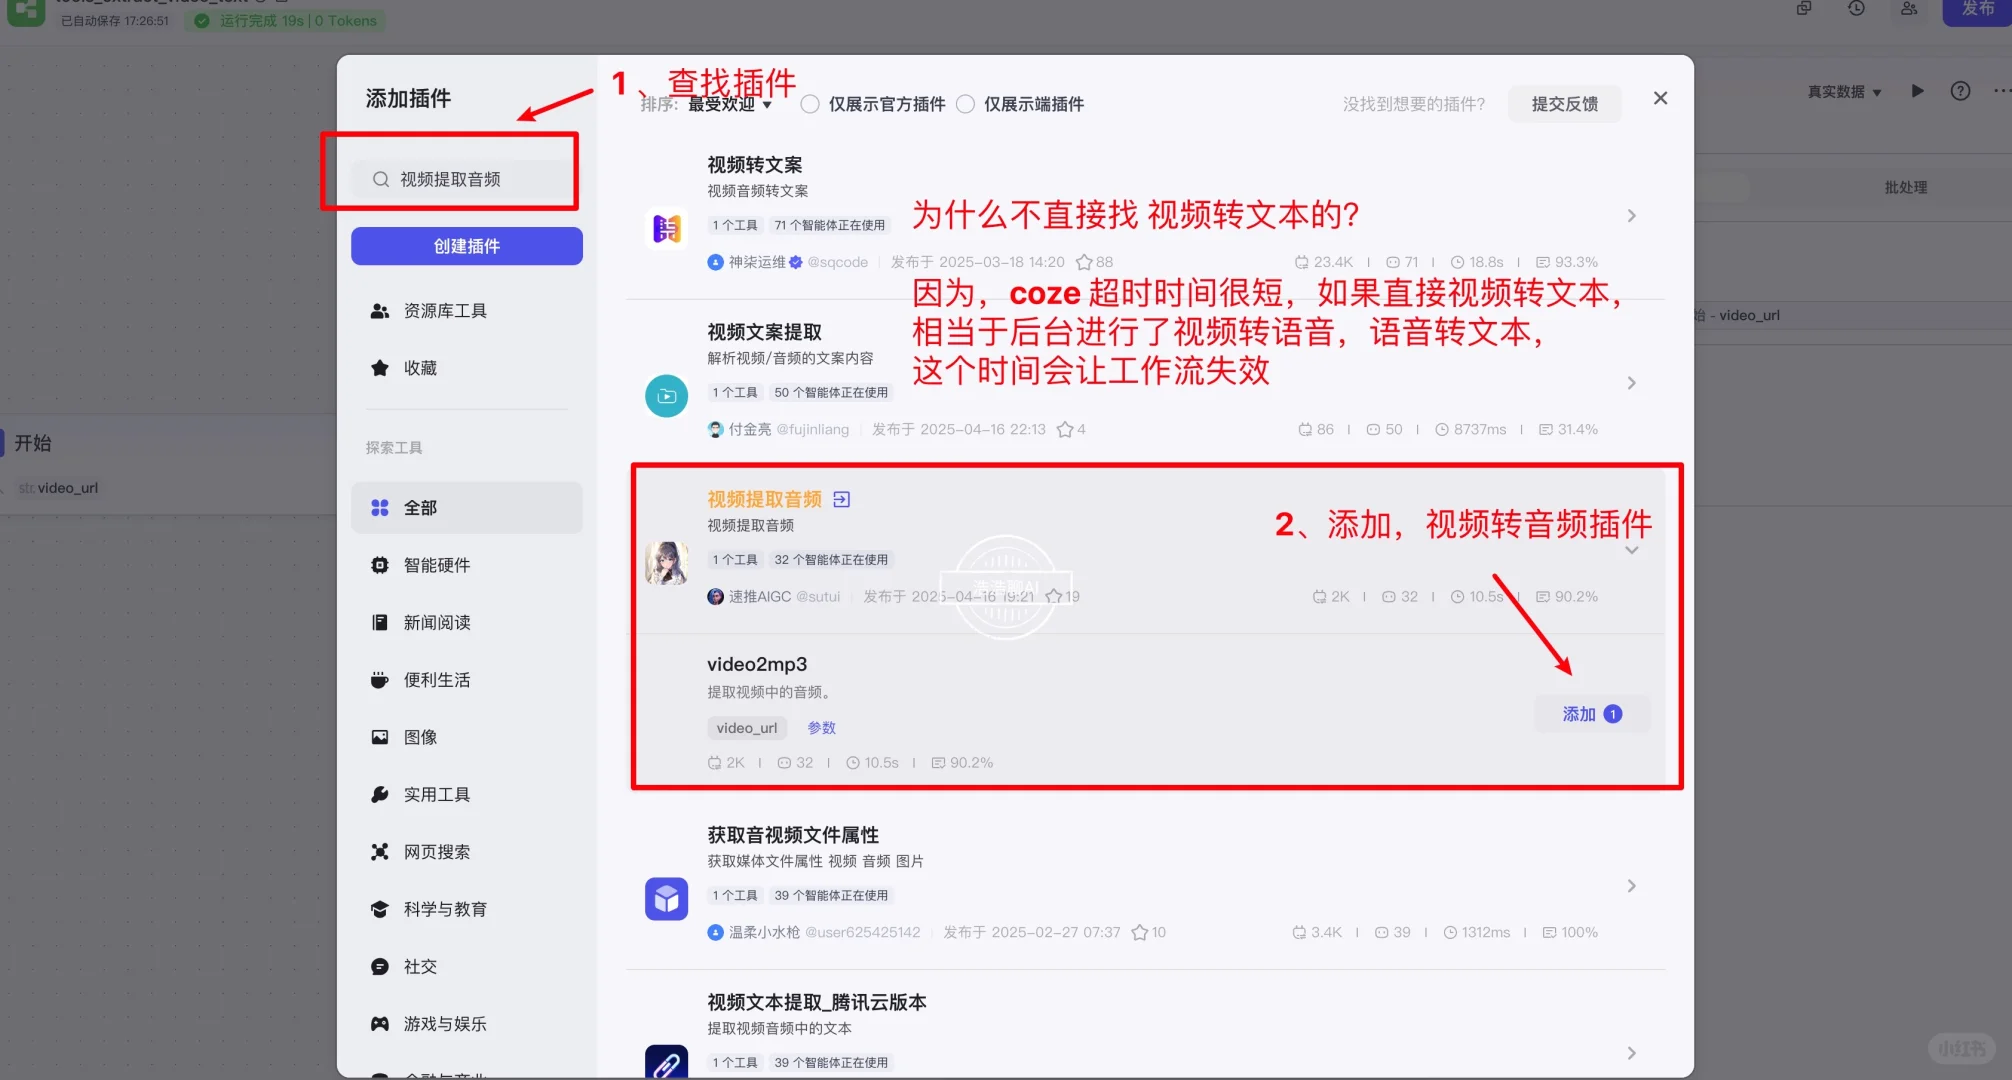Click the version history clock icon
Screen dimensions: 2012x1080
click(1857, 8)
